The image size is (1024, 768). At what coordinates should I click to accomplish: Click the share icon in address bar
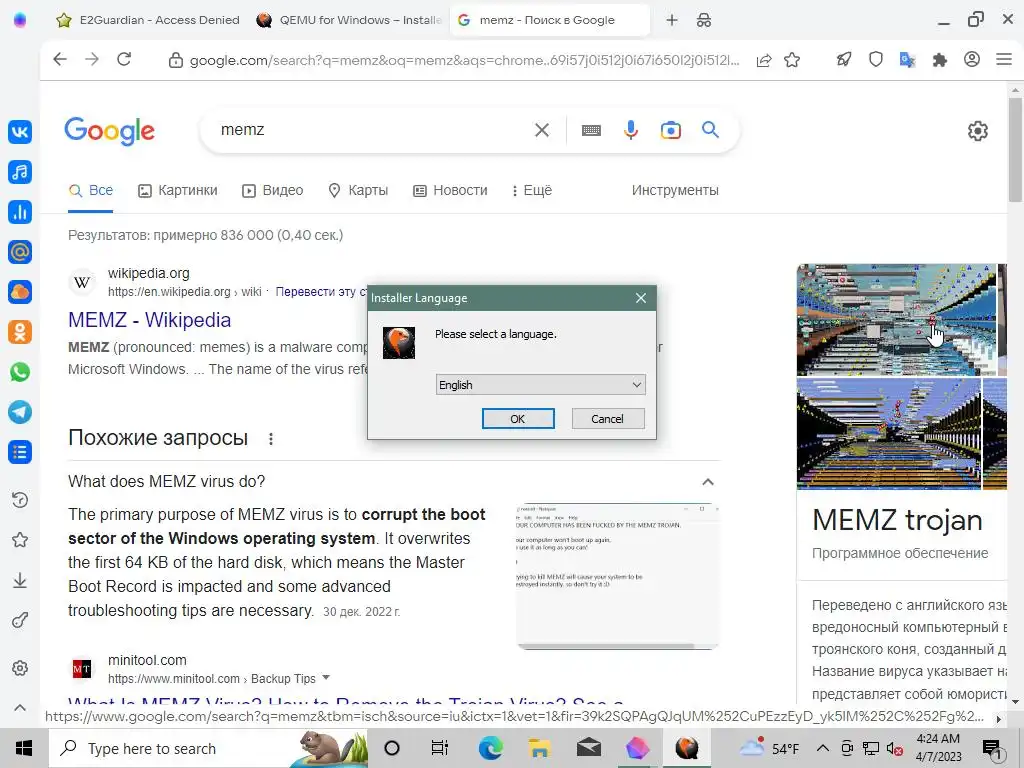pos(763,60)
